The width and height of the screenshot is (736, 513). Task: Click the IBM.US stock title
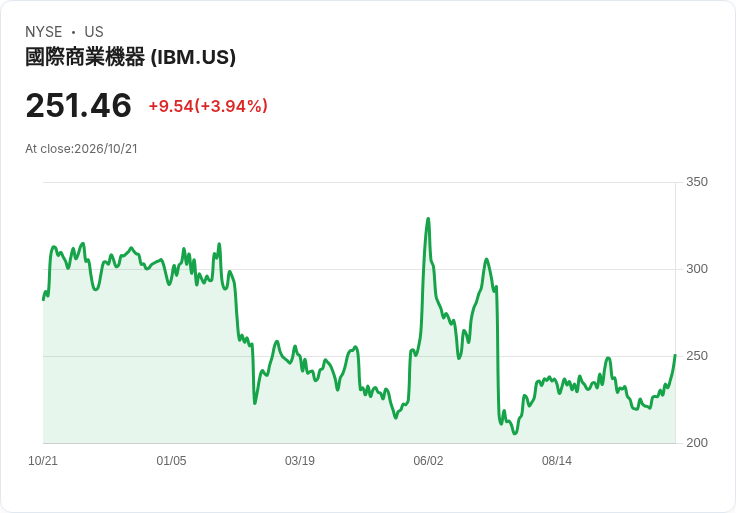pyautogui.click(x=130, y=57)
